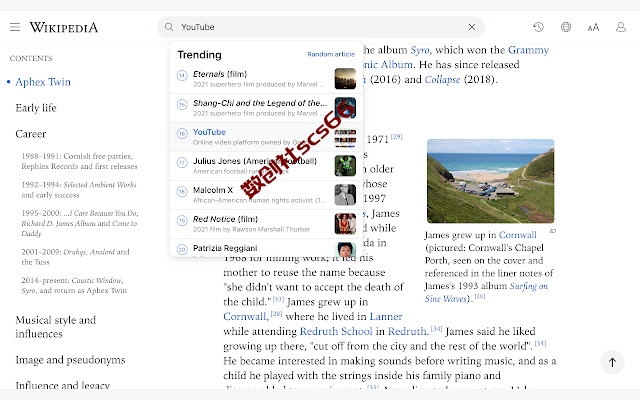This screenshot has width=640, height=400.
Task: Go to Aphex Twin contents entry
Action: click(43, 82)
